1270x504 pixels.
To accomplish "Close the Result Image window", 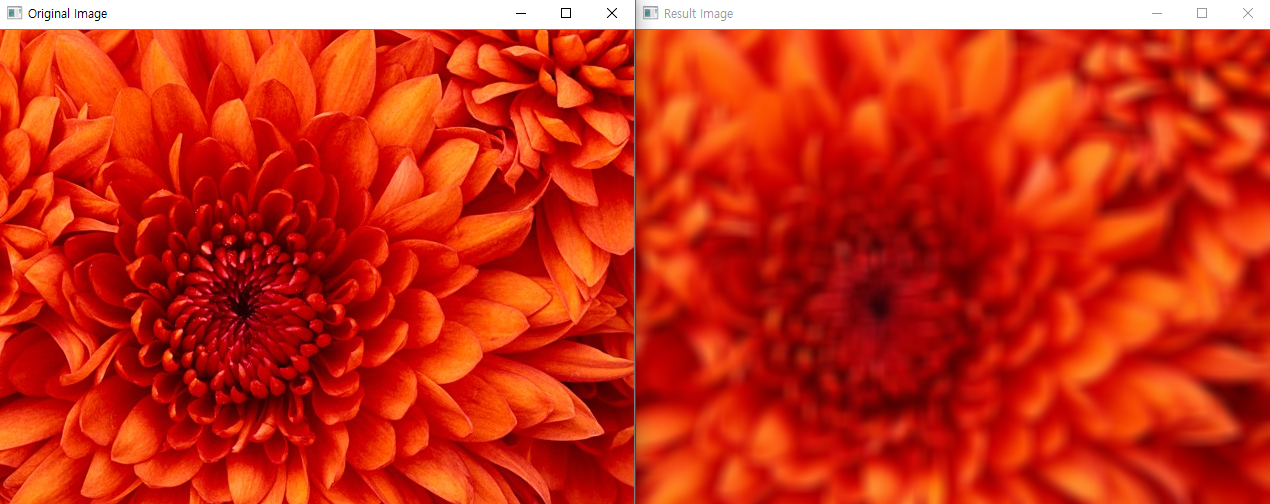I will (x=1247, y=14).
